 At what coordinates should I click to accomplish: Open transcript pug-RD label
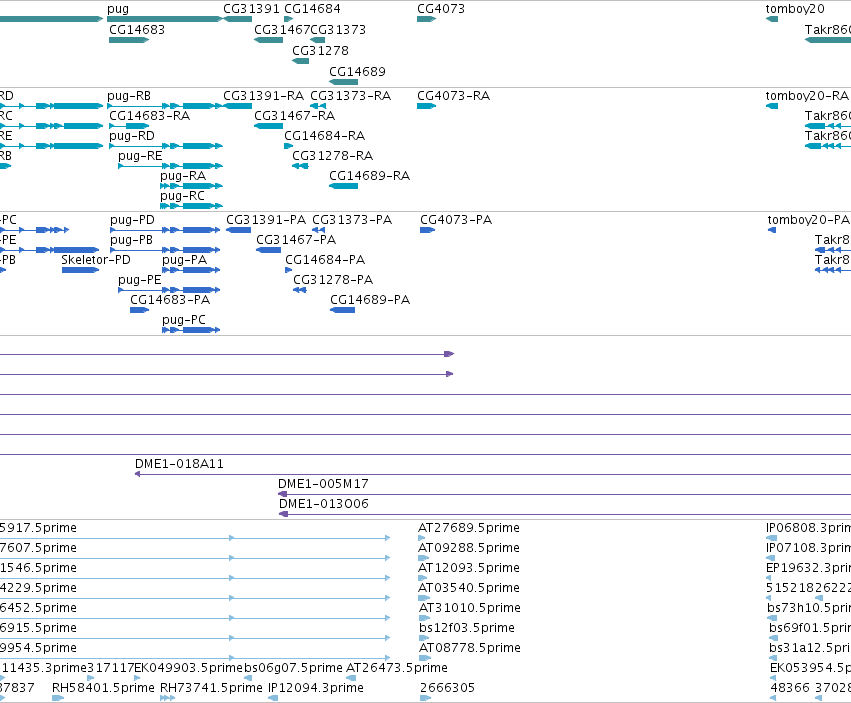[132, 136]
